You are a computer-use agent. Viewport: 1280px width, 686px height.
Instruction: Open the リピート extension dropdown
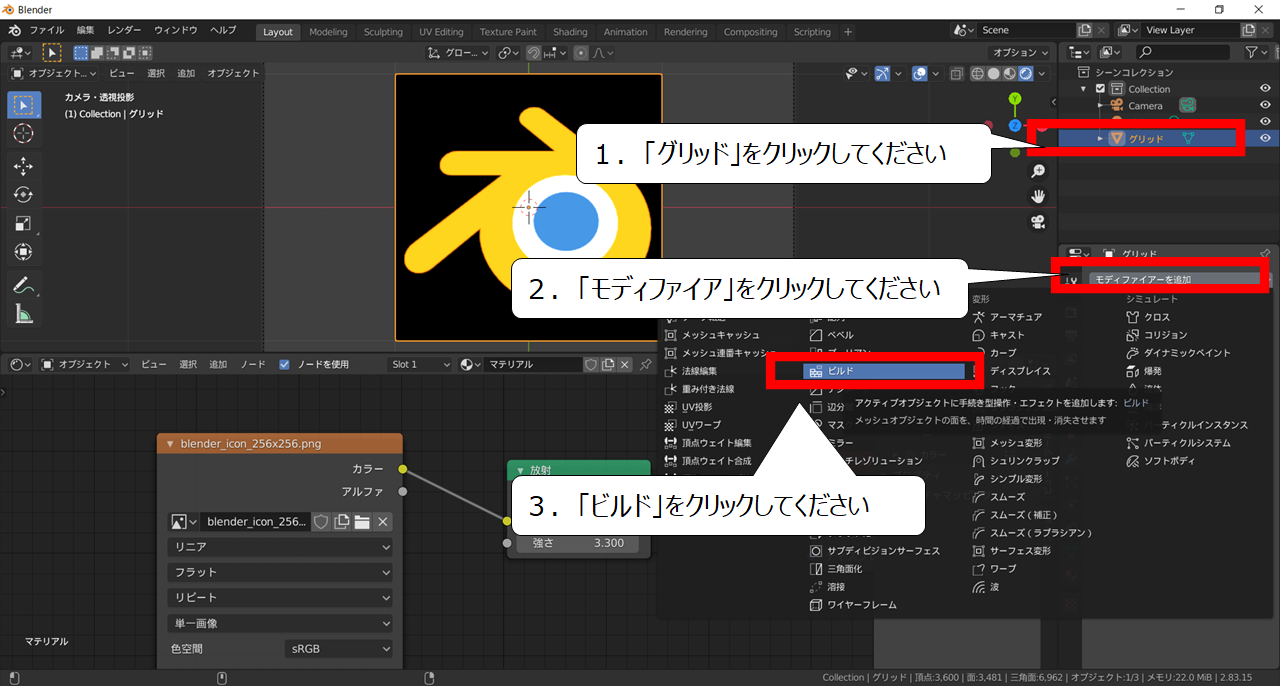coord(280,597)
